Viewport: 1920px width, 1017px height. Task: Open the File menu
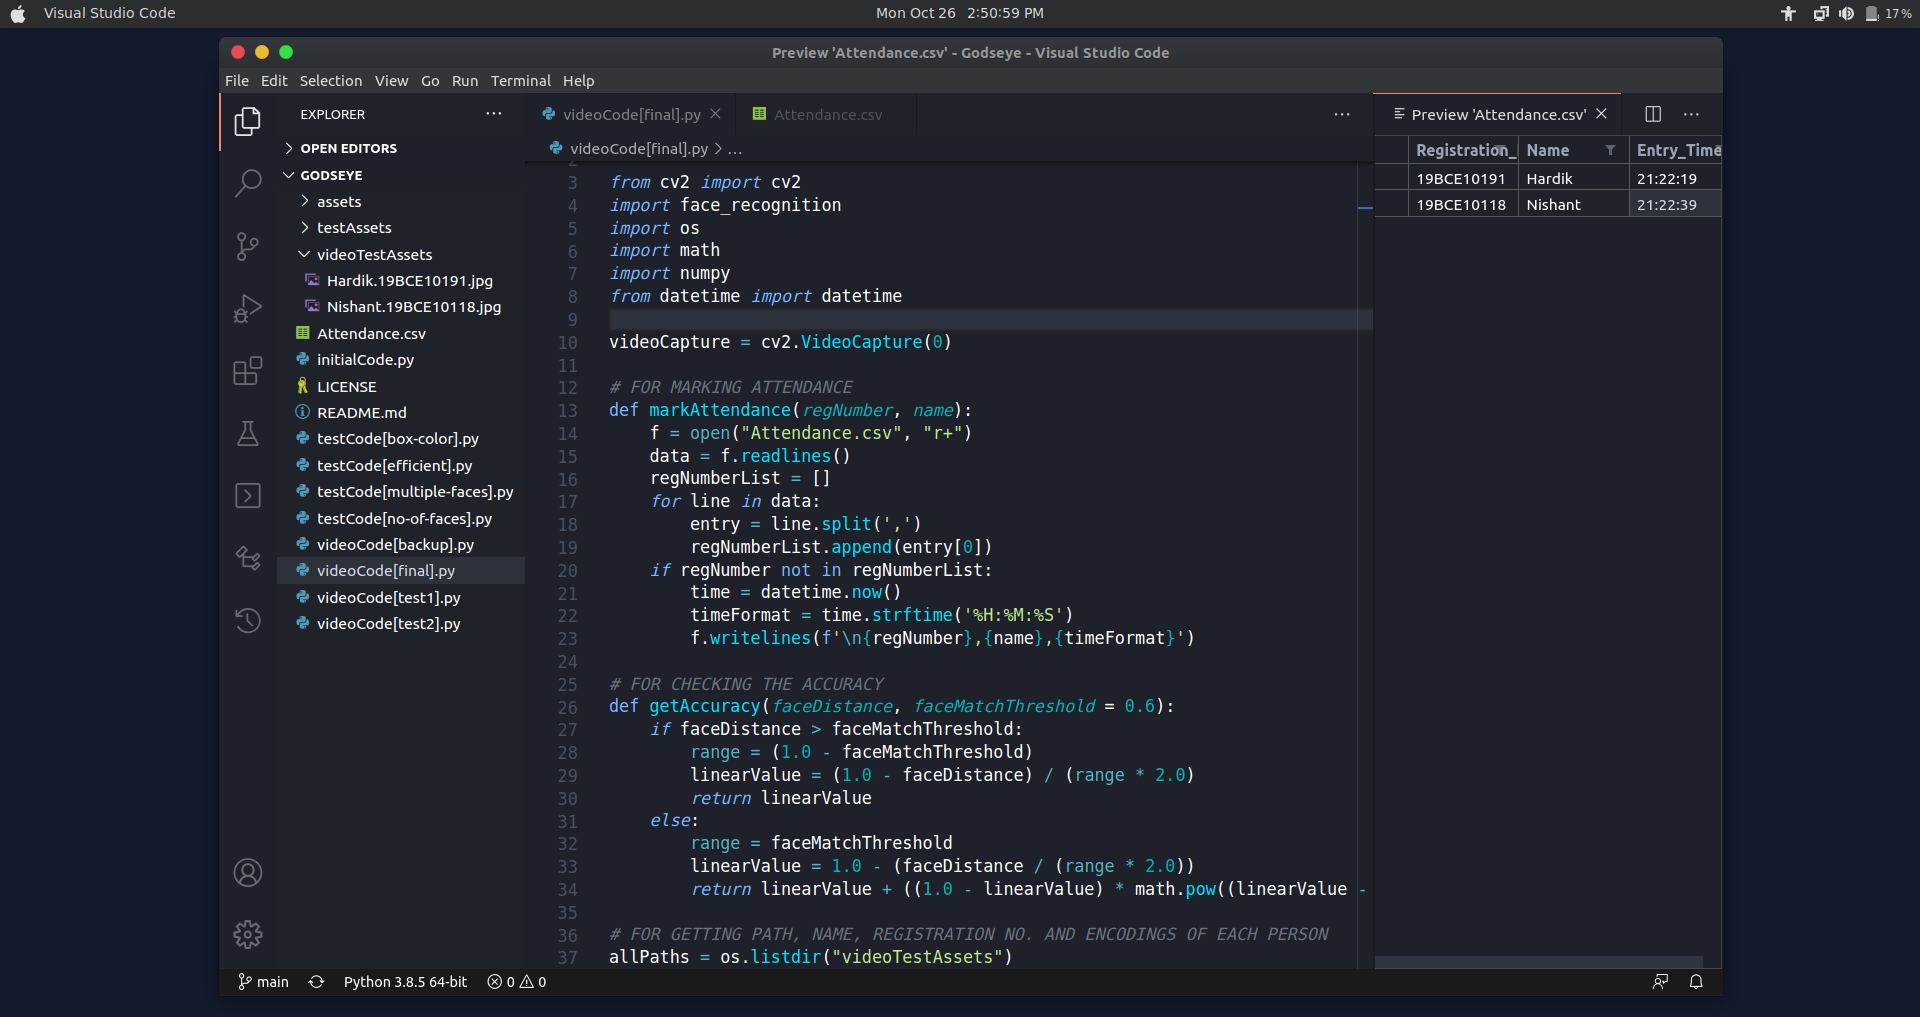tap(237, 81)
